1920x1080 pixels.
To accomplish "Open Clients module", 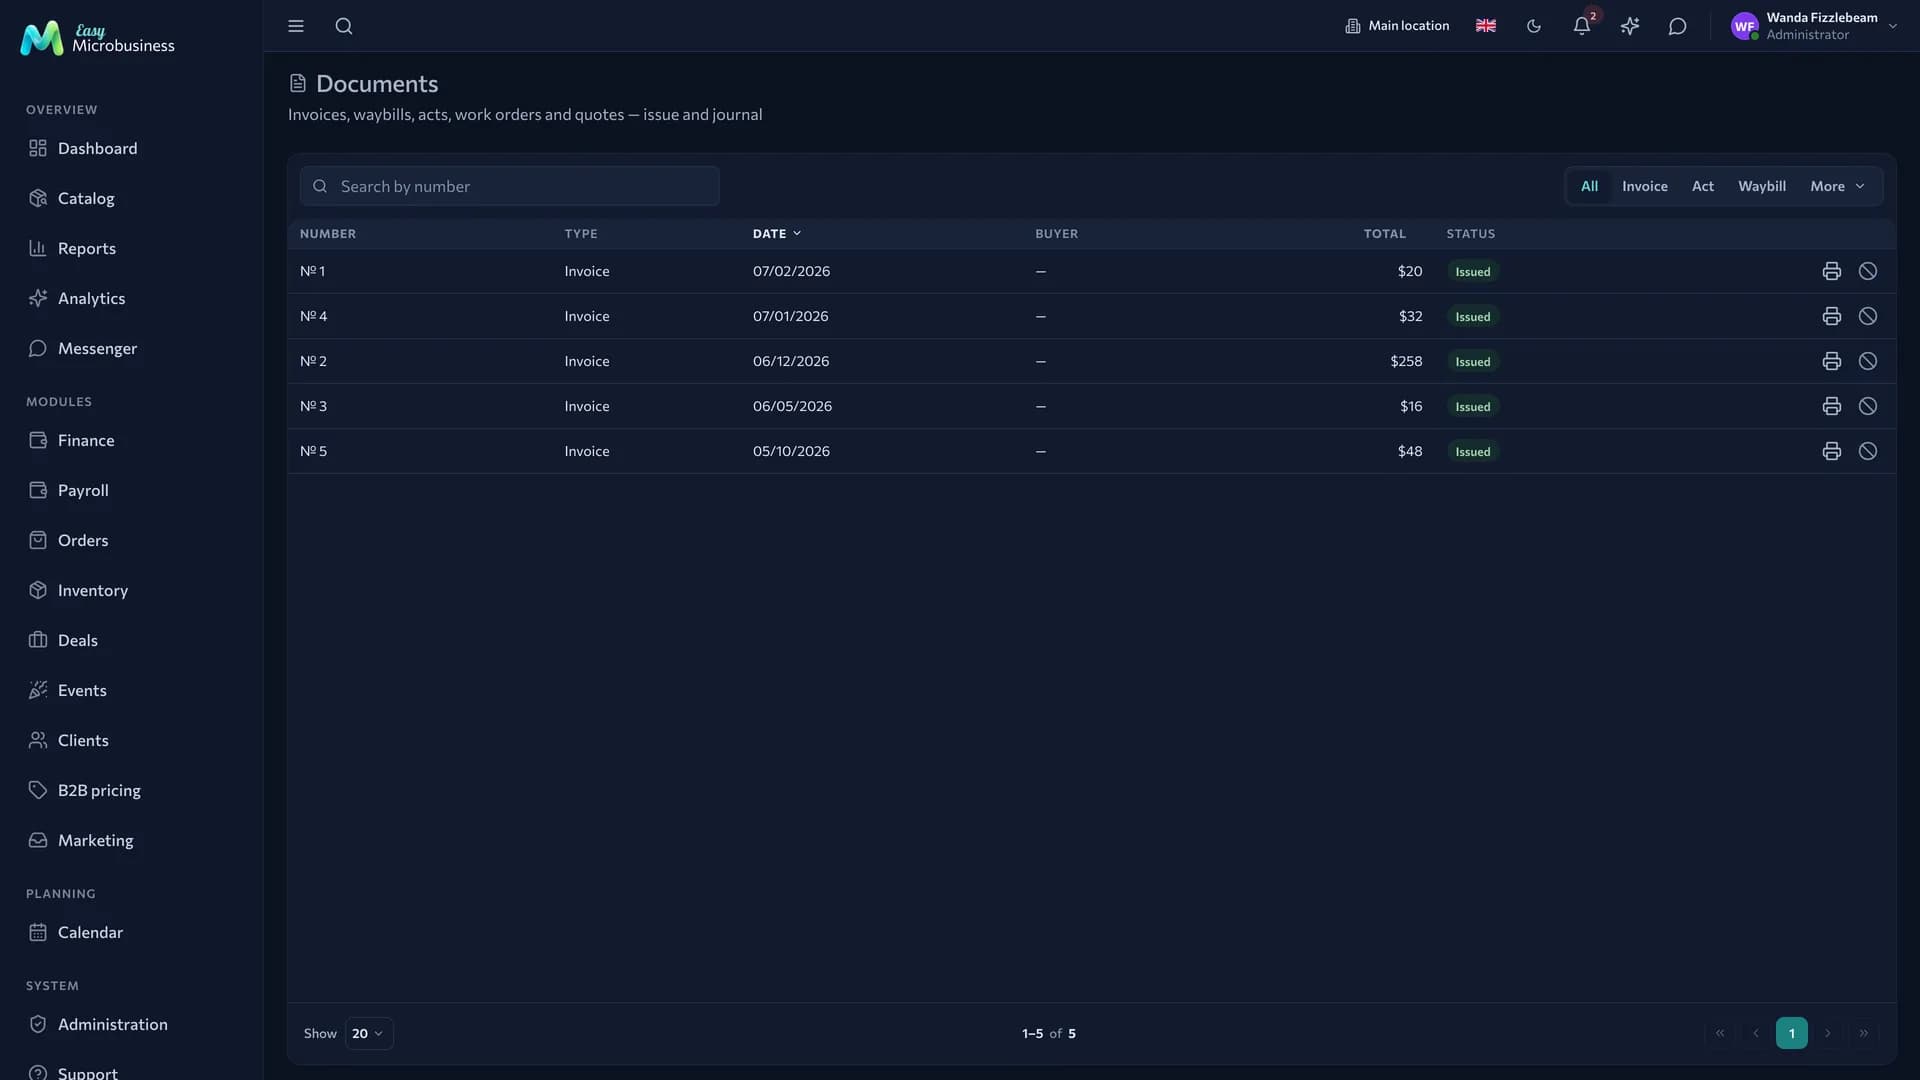I will click(131, 740).
